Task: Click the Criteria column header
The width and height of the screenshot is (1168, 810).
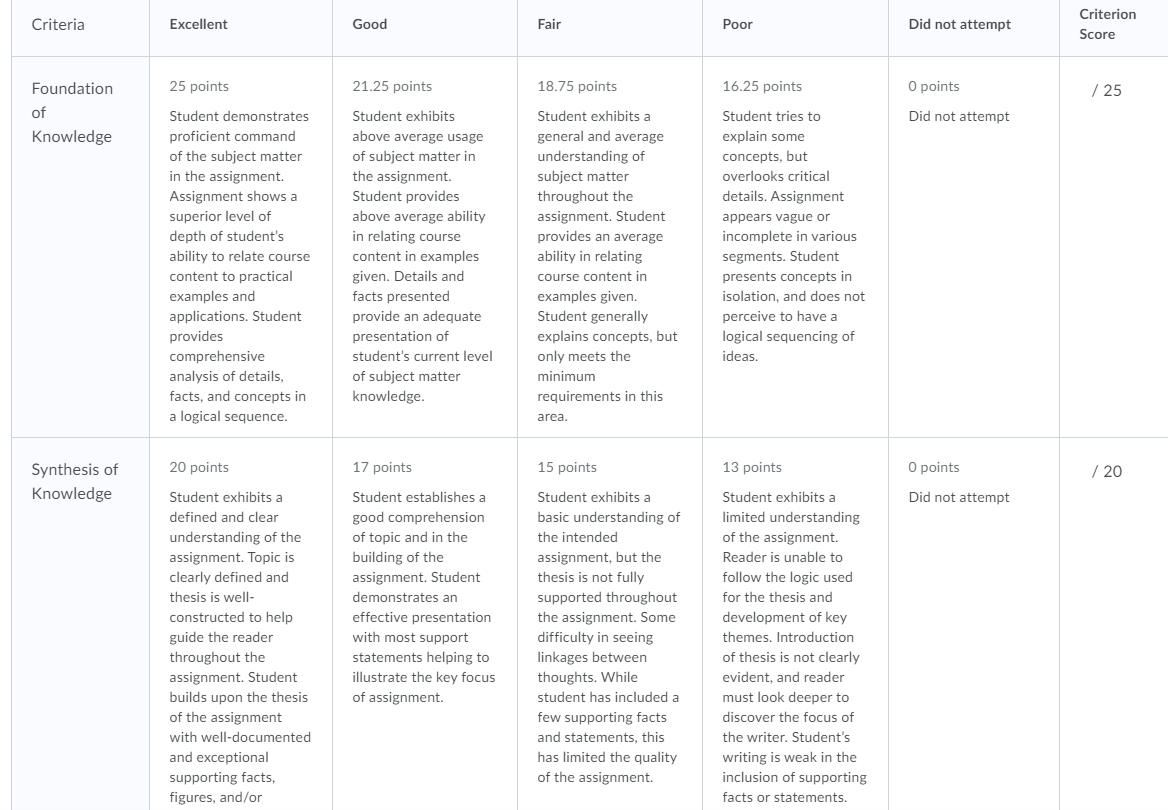Action: point(58,25)
